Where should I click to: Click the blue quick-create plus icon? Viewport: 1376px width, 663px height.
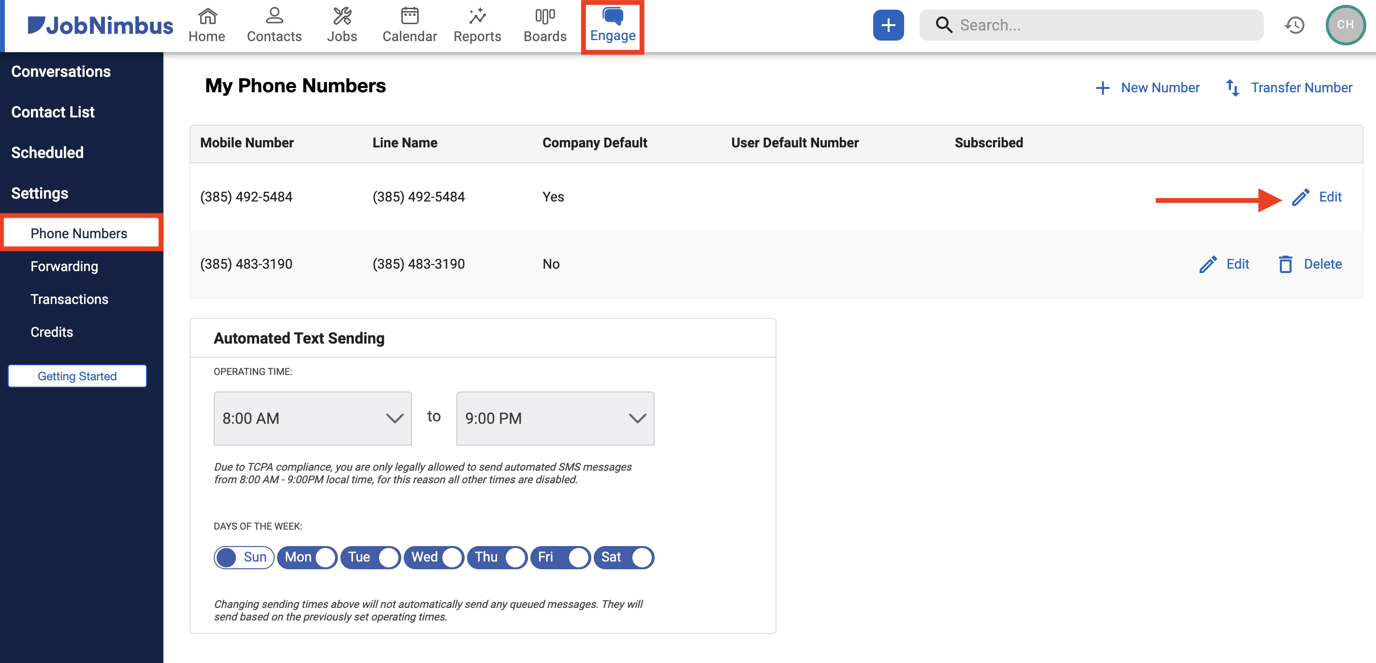tap(888, 24)
